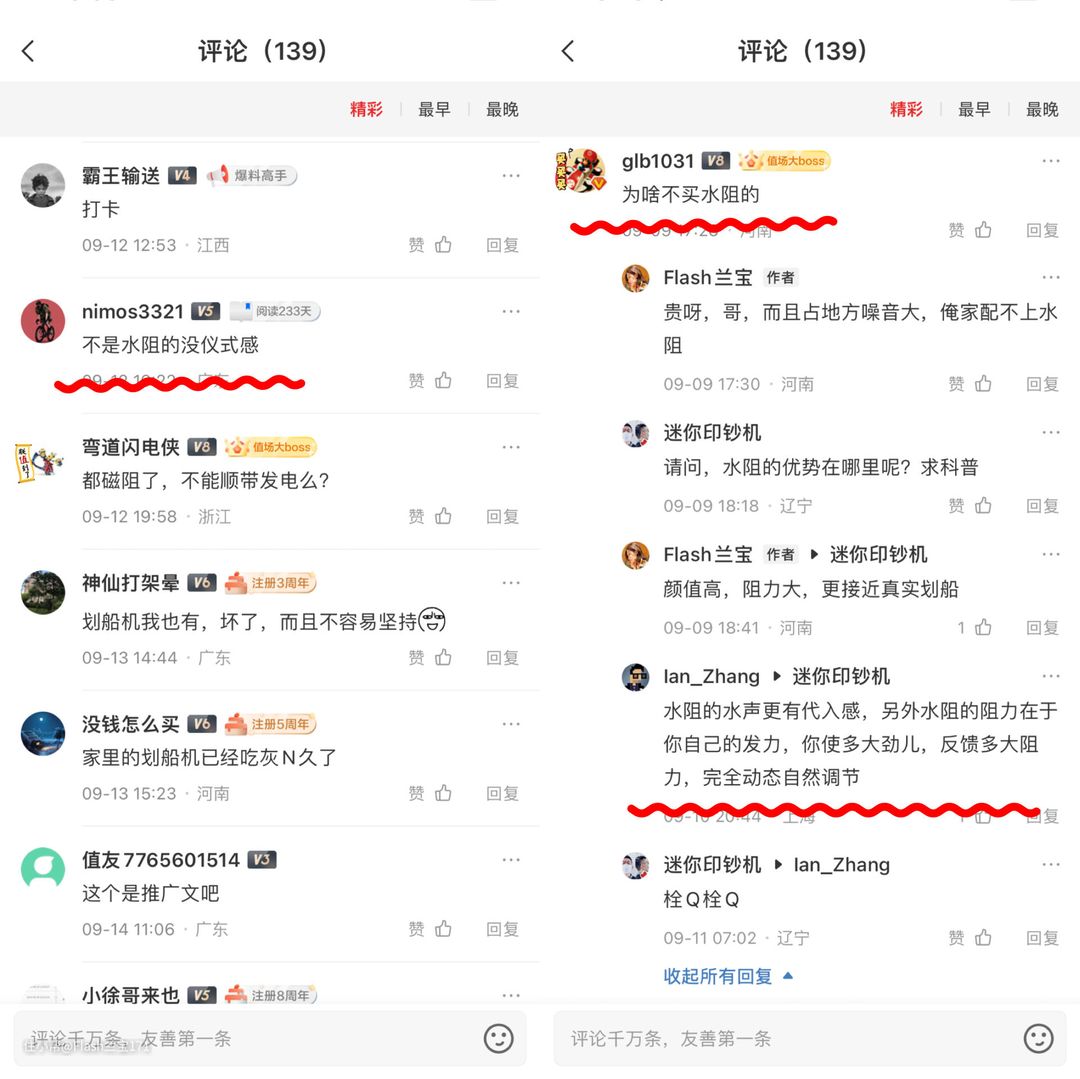
Task: Like 弯道闪电侠's comment about 磁阻
Action: 443,516
